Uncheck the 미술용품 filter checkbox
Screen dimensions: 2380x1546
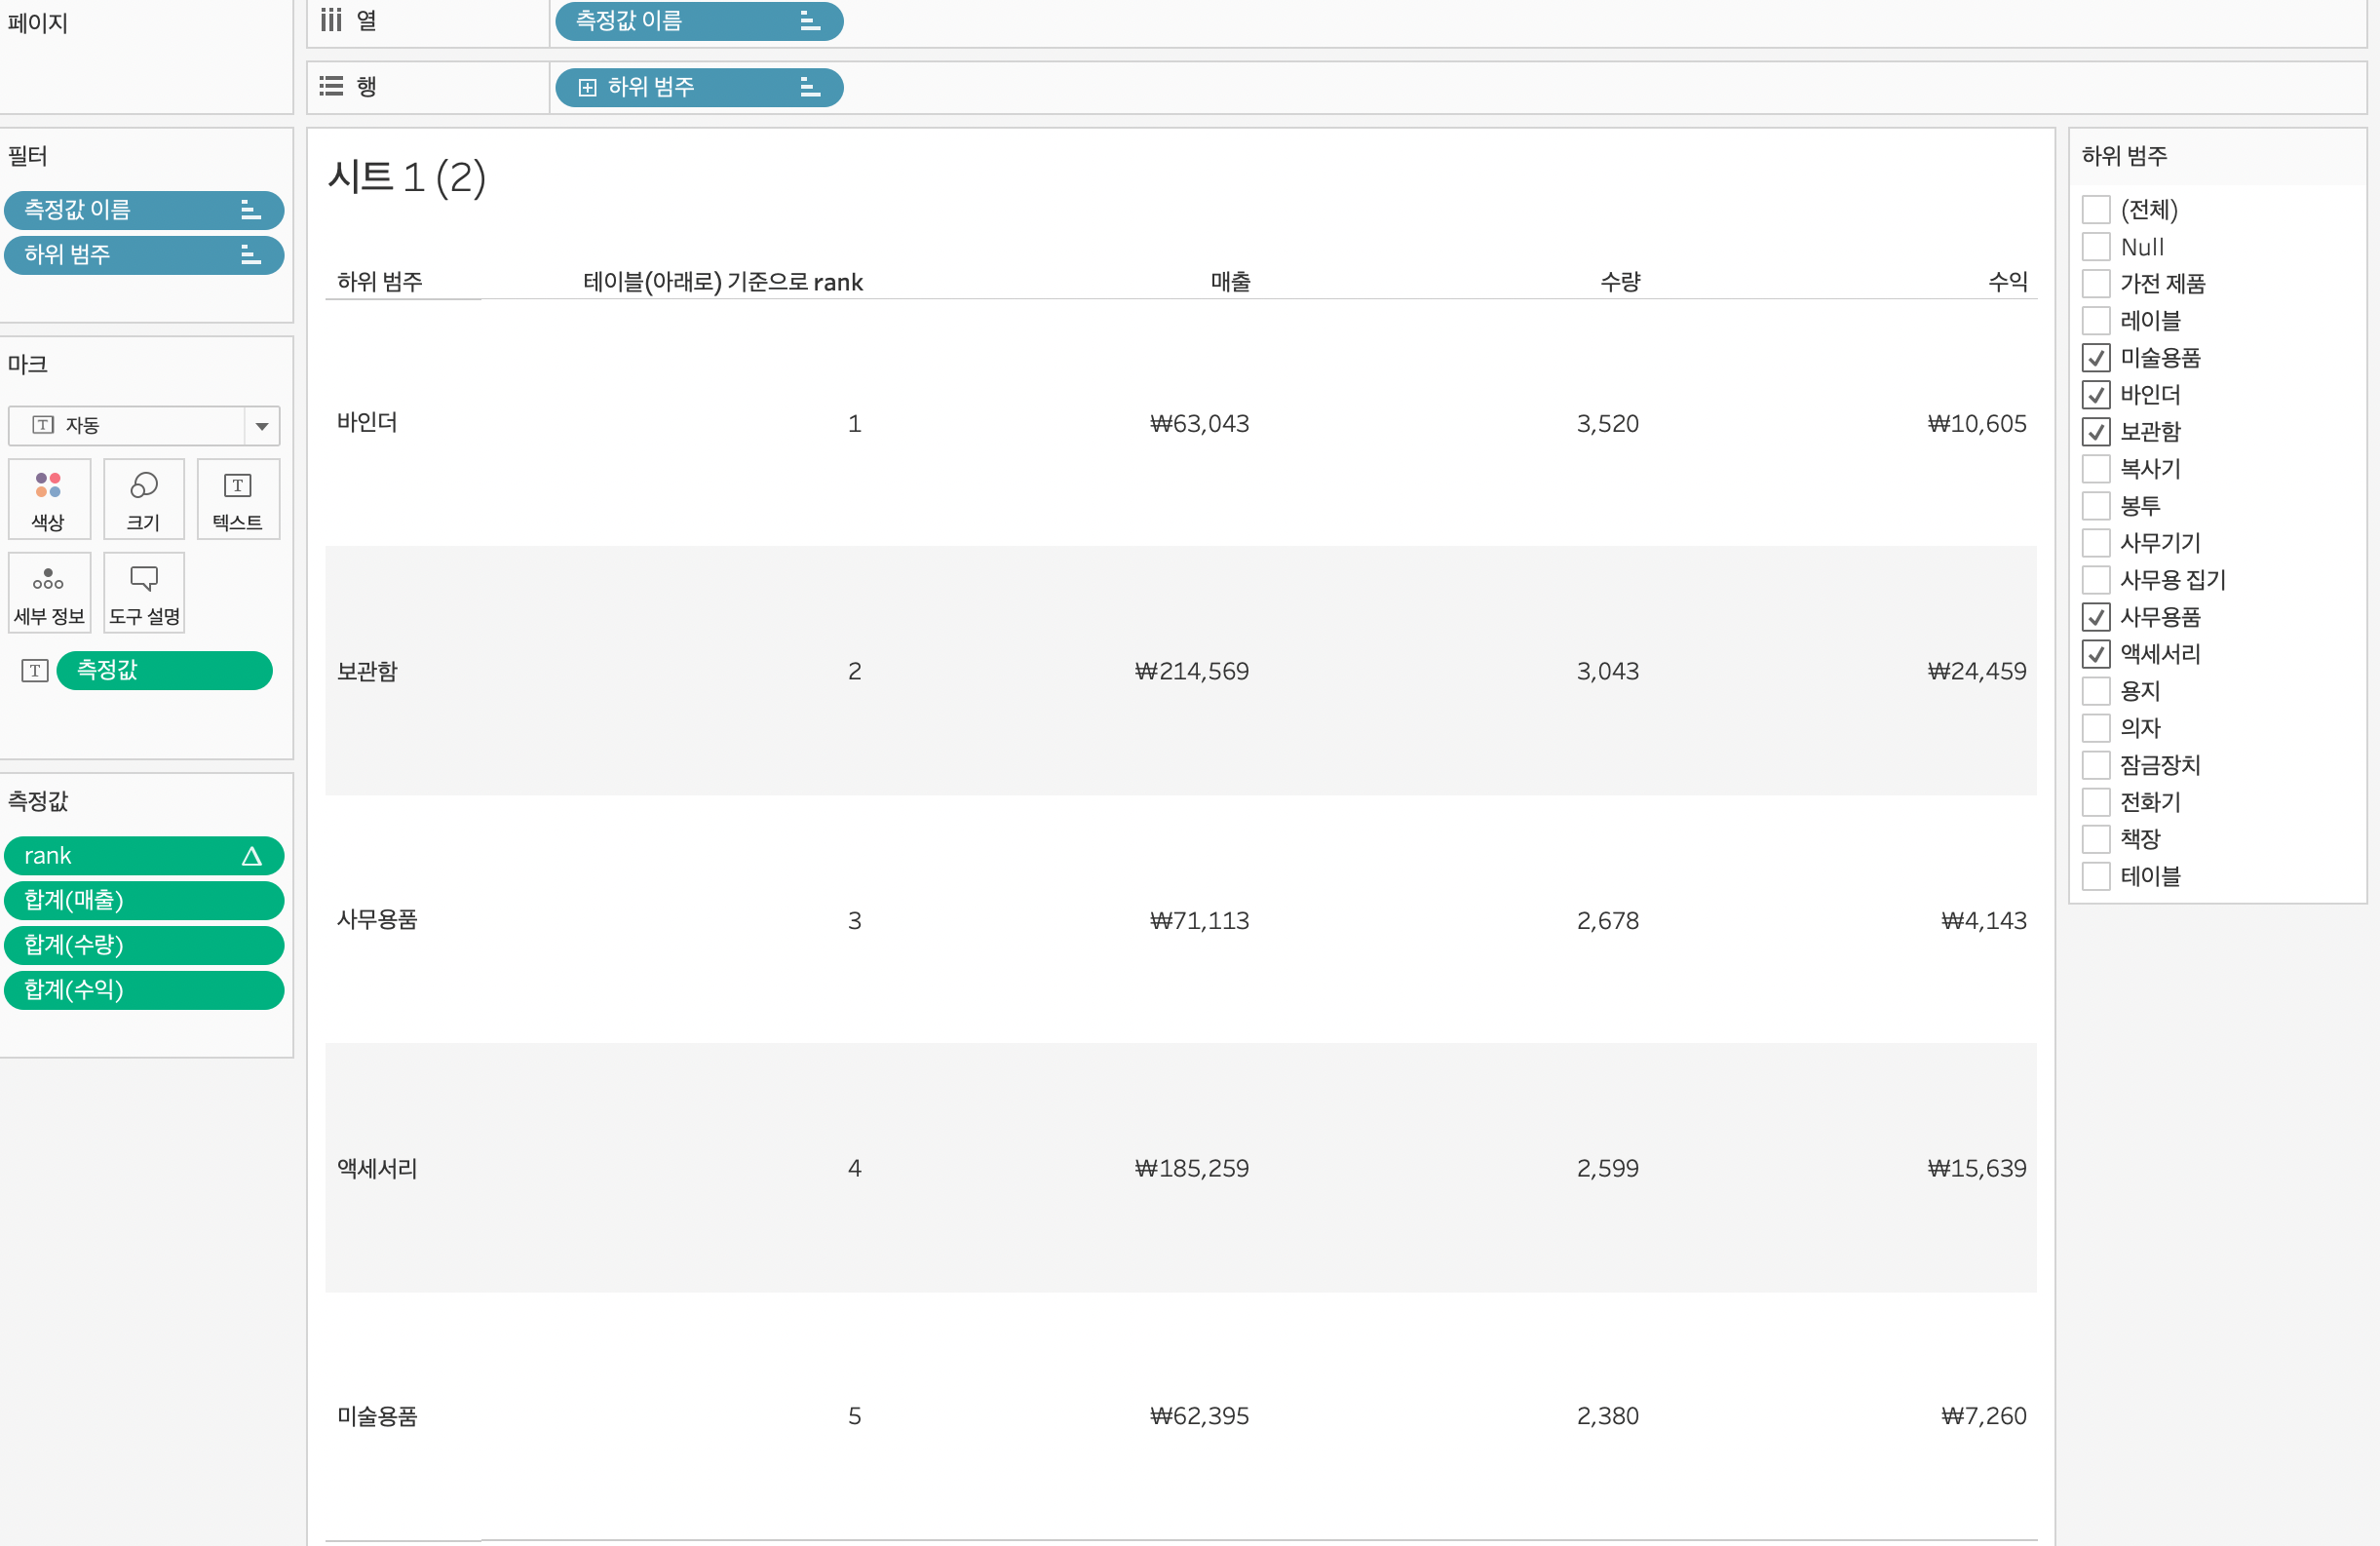(x=2096, y=358)
